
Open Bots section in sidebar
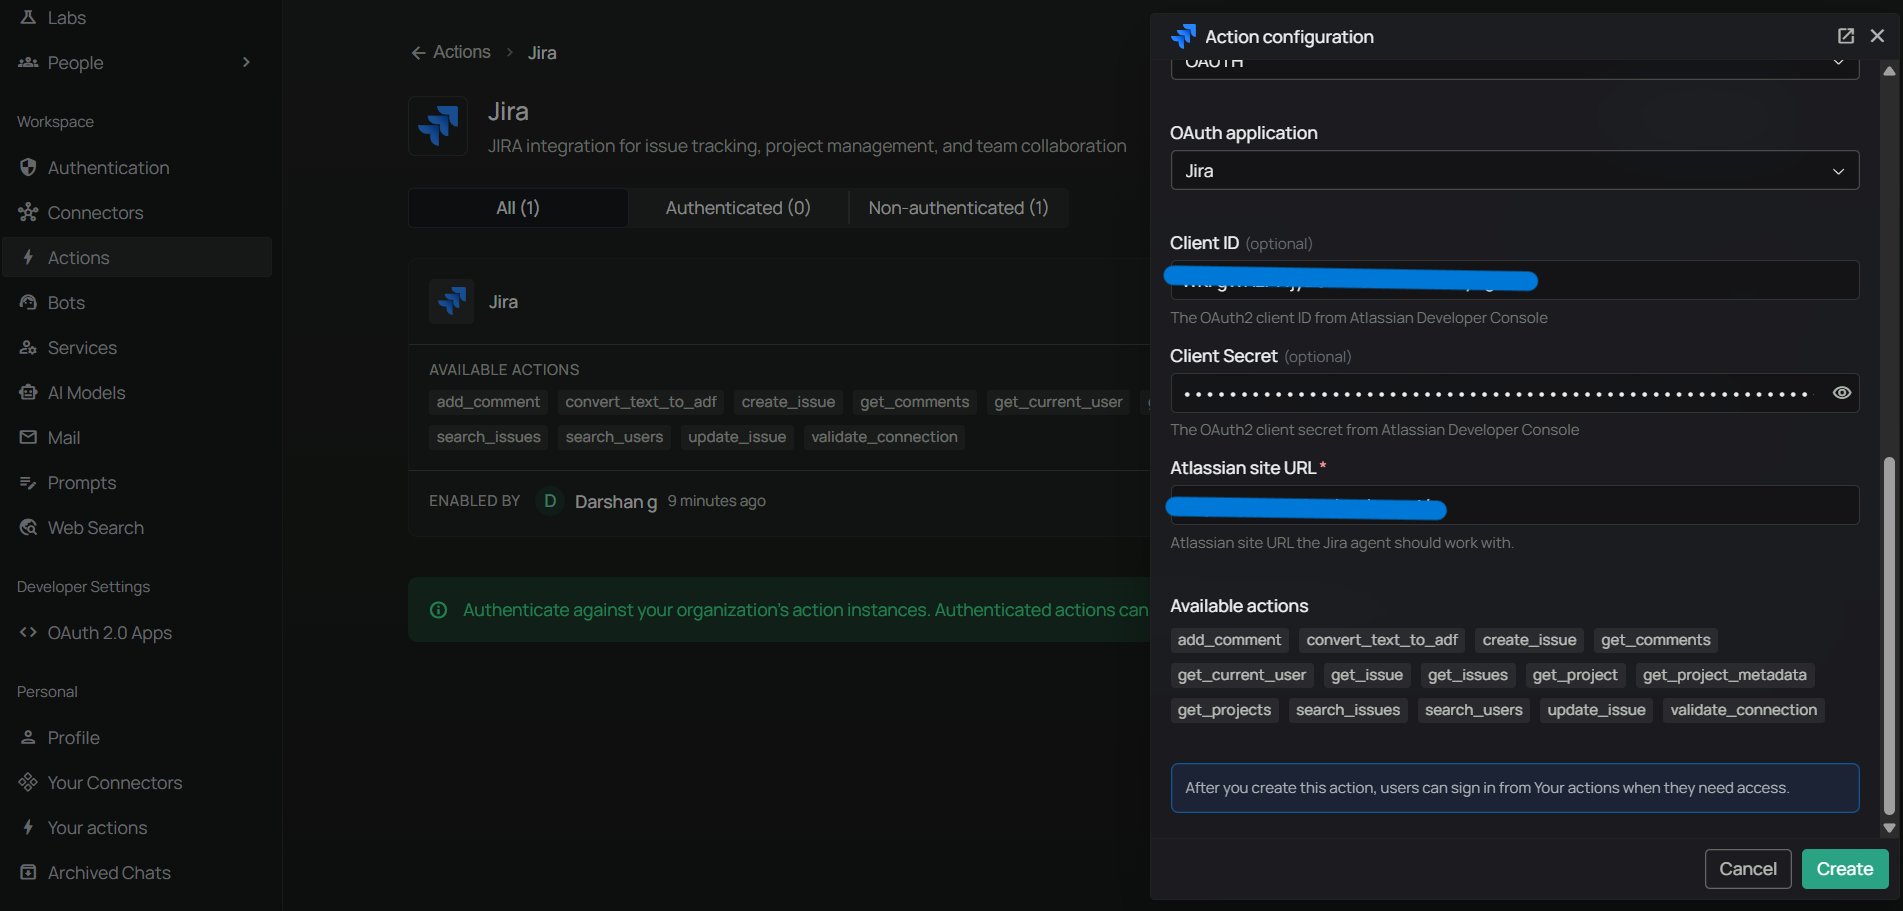coord(137,302)
